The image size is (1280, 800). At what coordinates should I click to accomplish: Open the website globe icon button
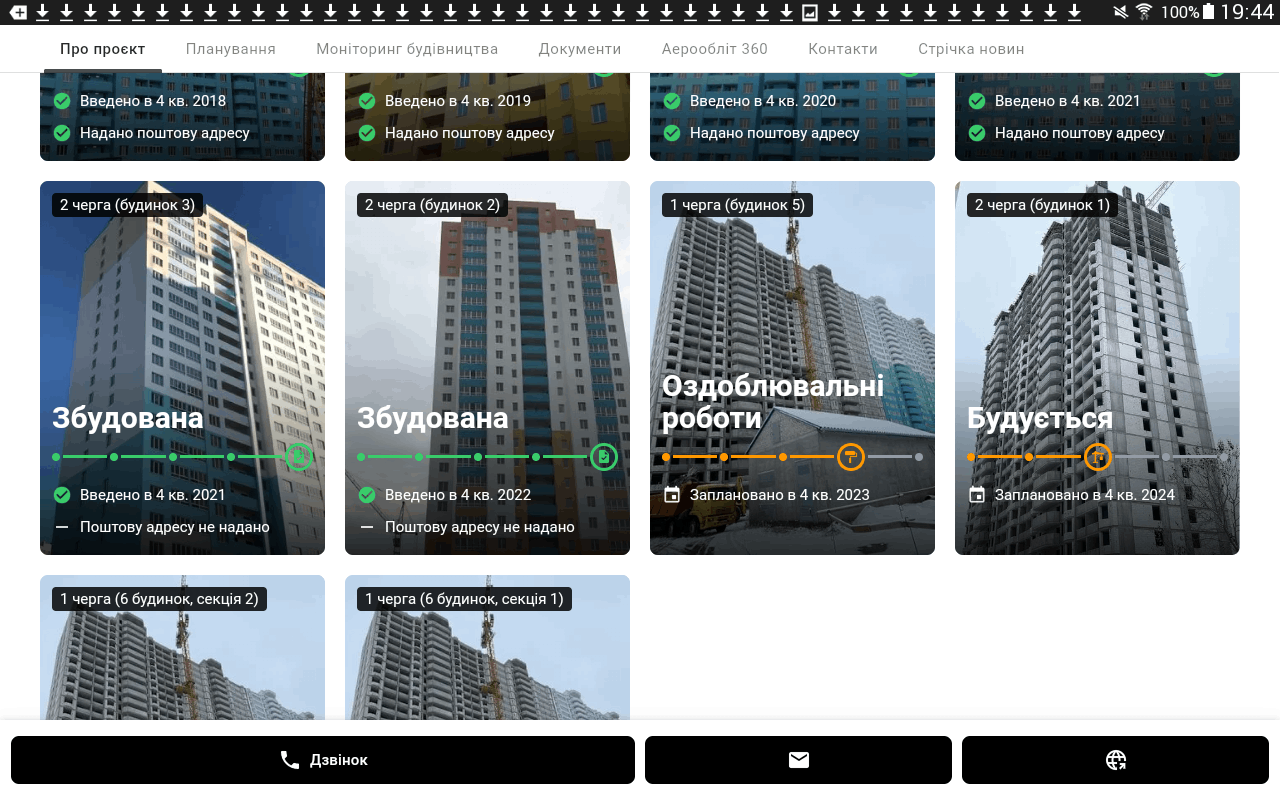click(x=1115, y=760)
